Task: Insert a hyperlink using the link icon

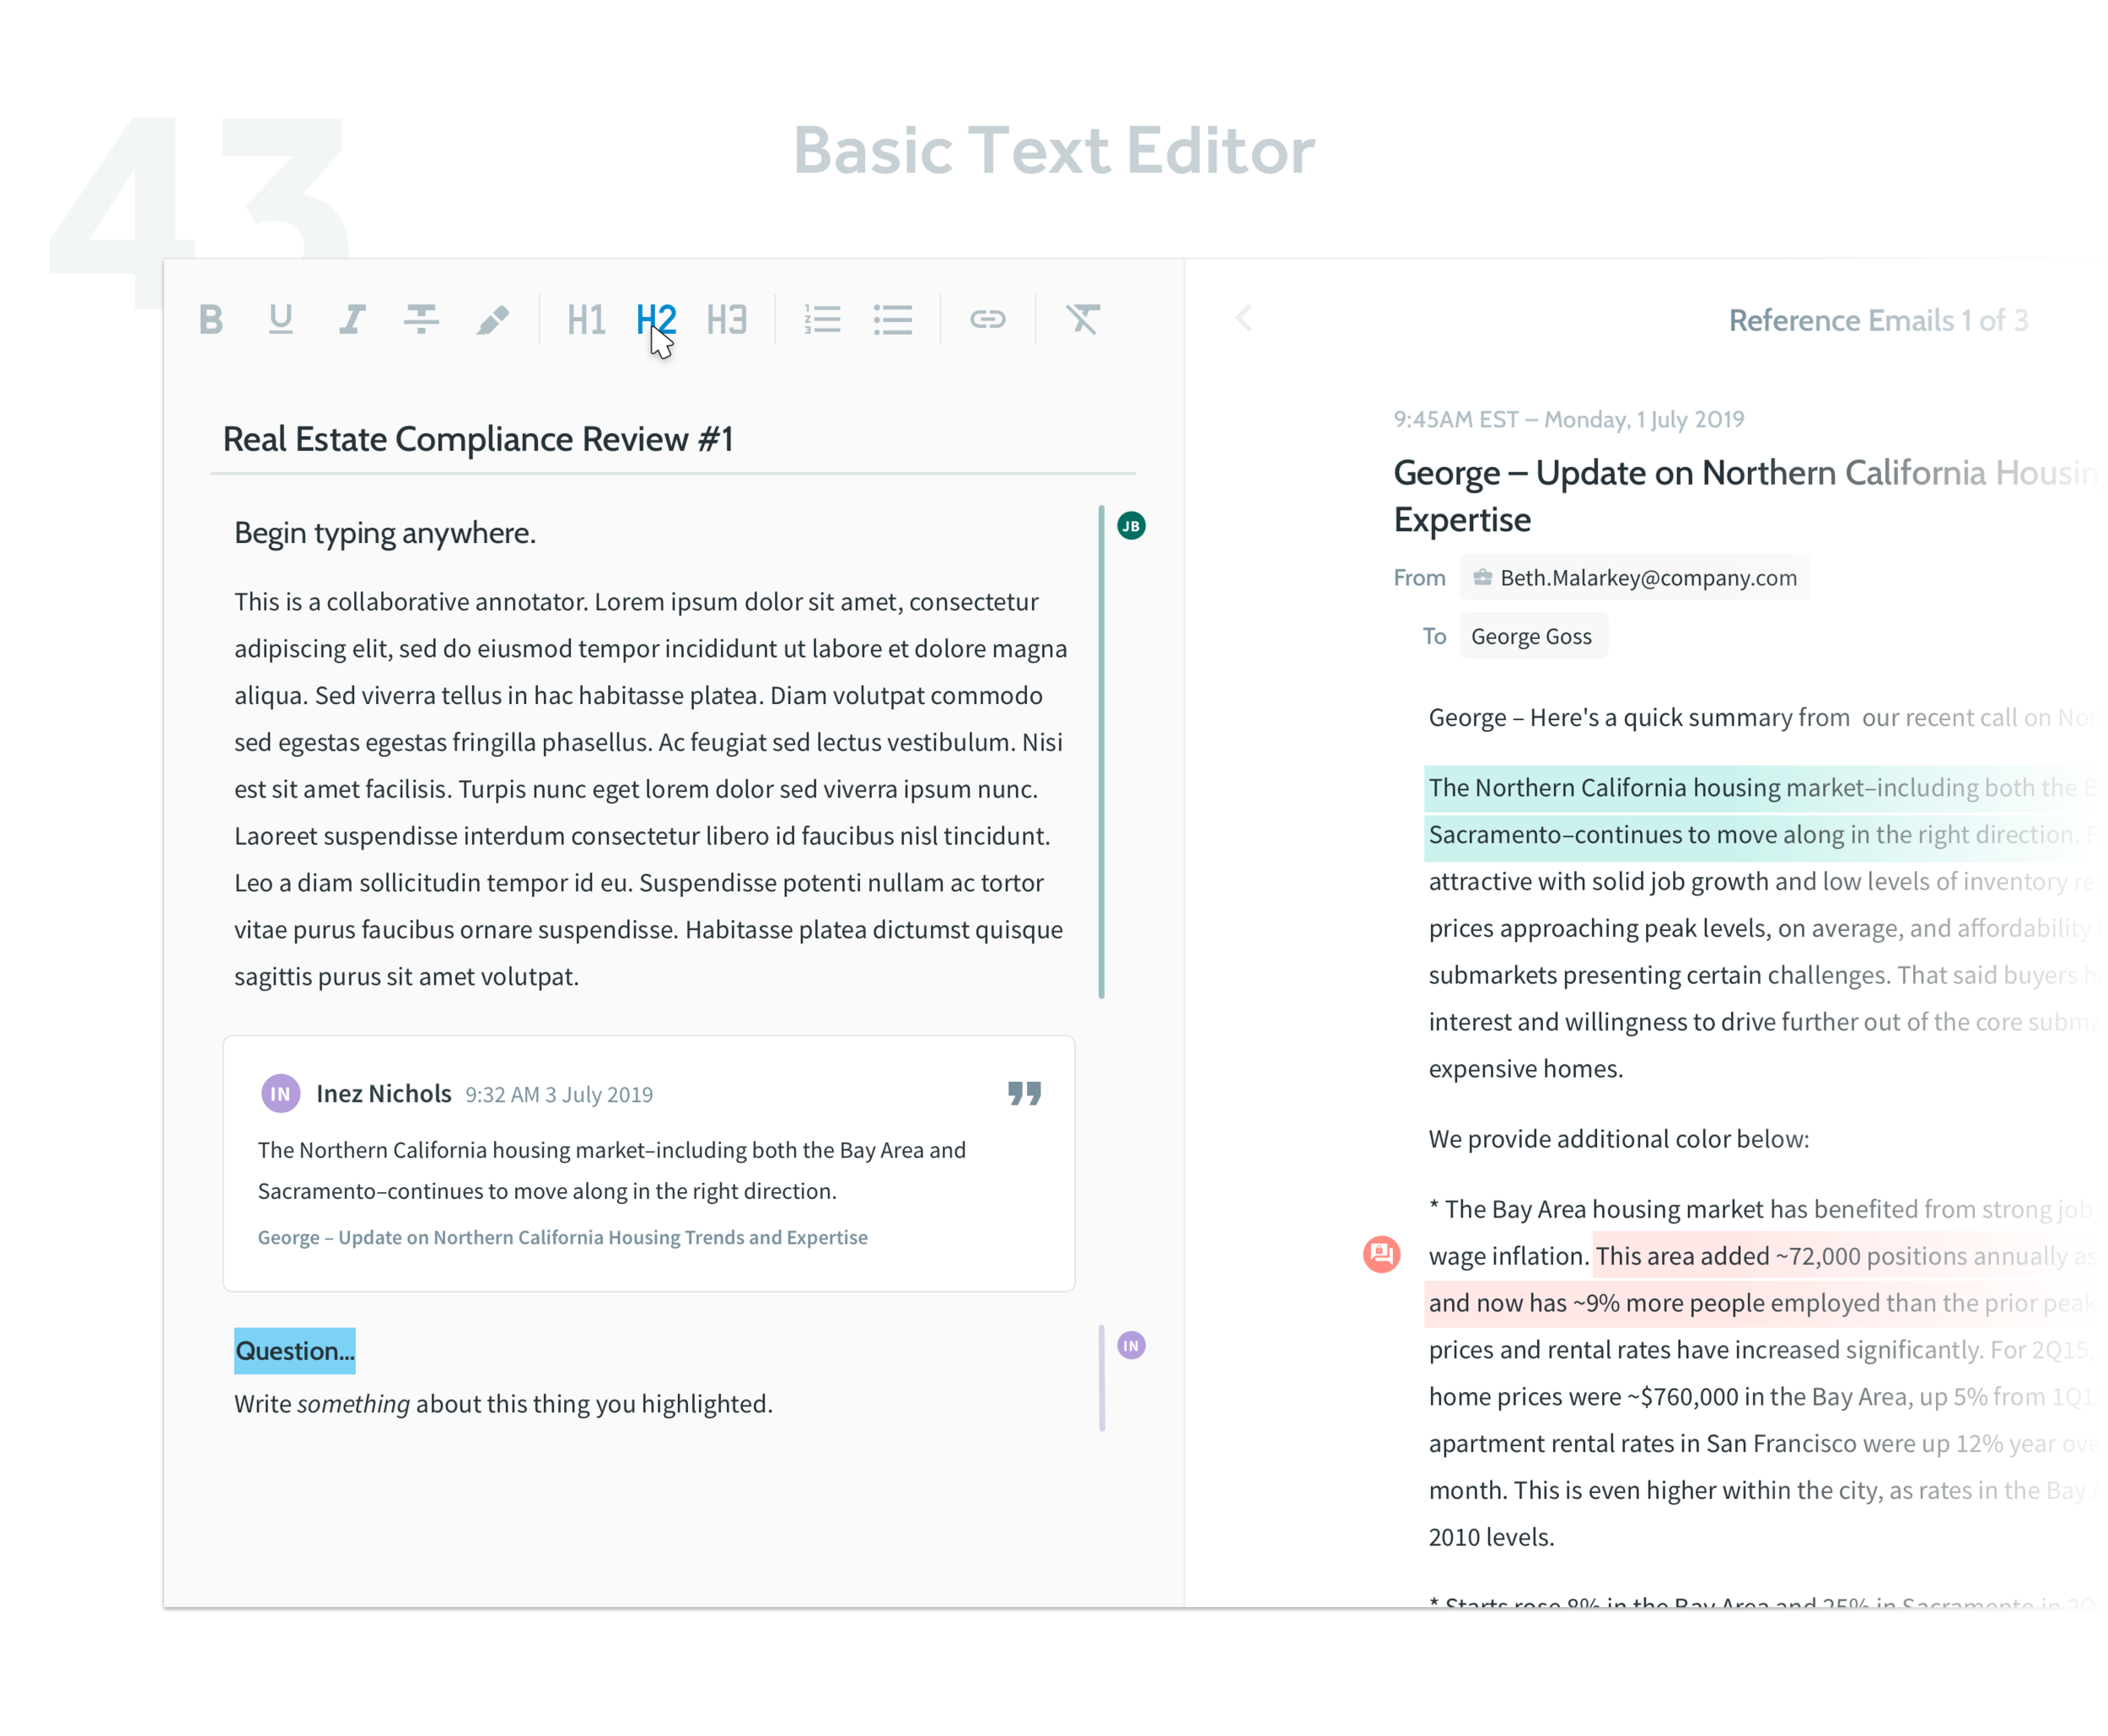Action: point(989,320)
